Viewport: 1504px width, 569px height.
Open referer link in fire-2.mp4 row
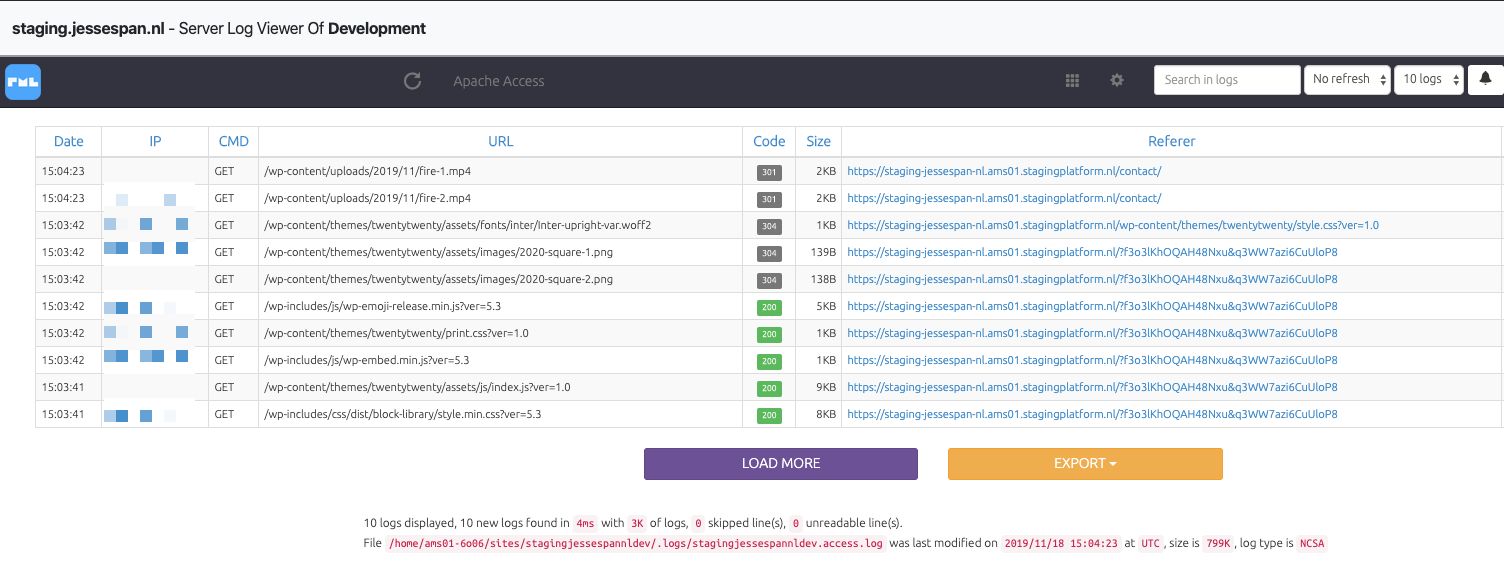coord(1004,198)
